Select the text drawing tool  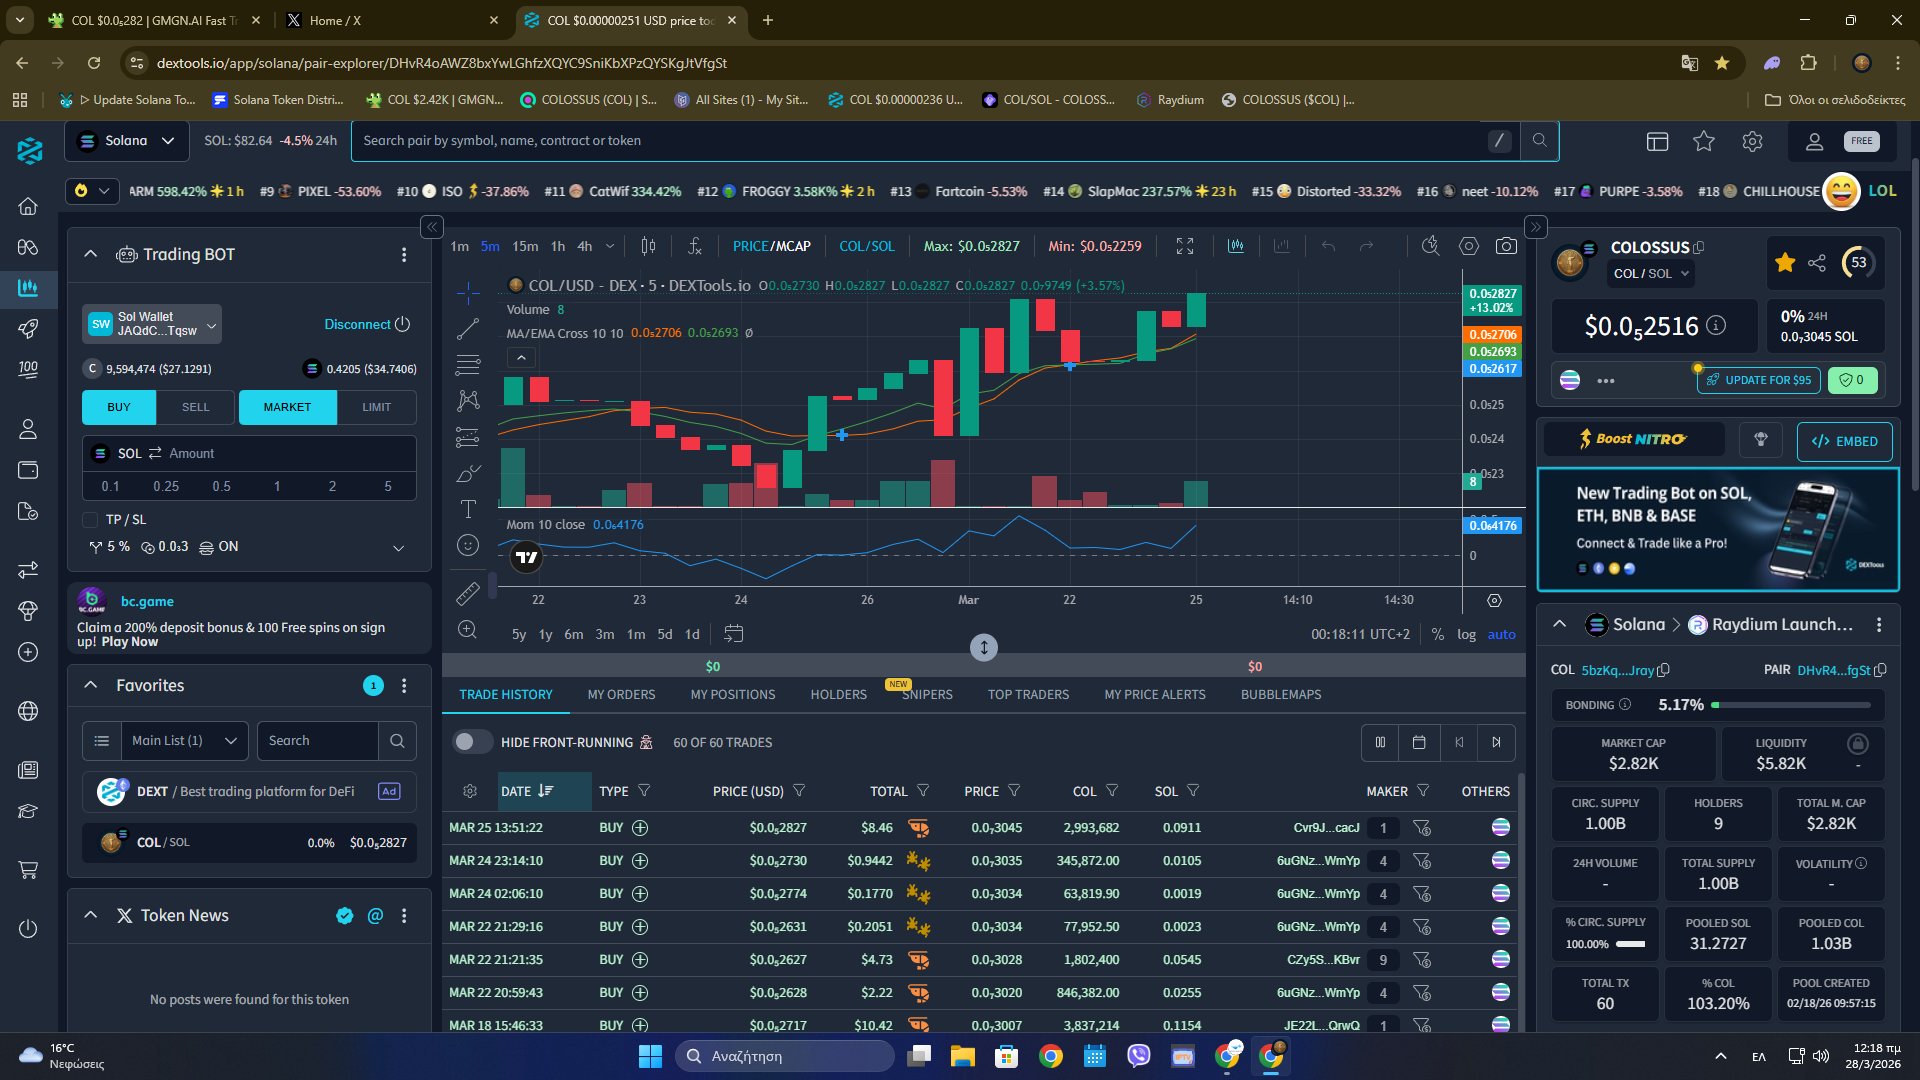pyautogui.click(x=467, y=509)
